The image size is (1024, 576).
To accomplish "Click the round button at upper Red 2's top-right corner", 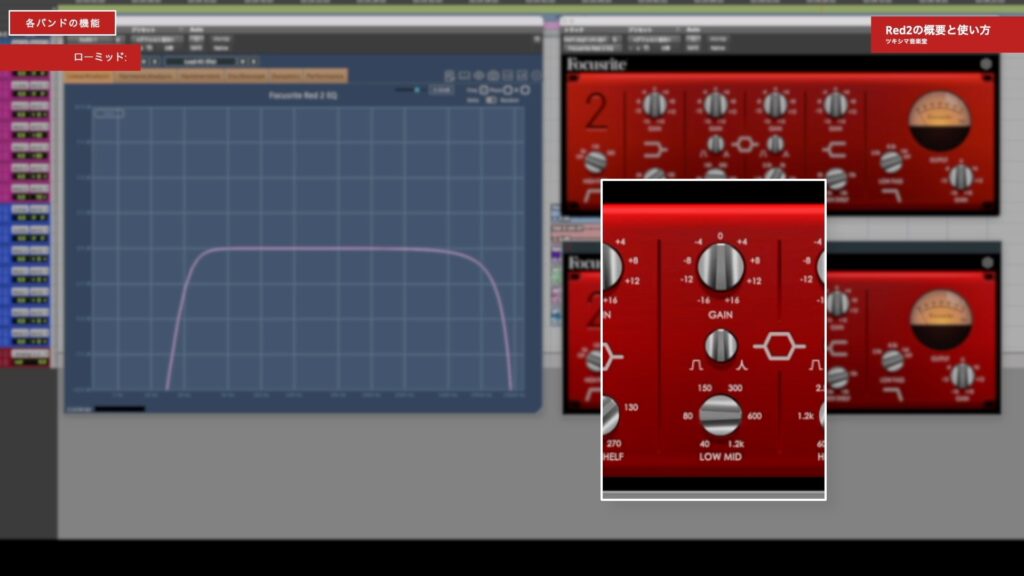I will [986, 63].
